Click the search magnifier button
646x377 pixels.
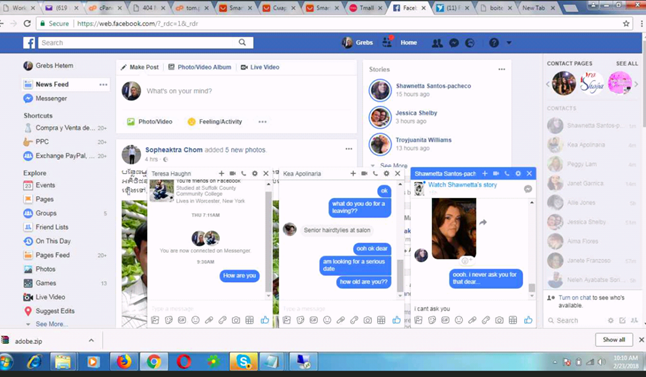click(x=242, y=42)
